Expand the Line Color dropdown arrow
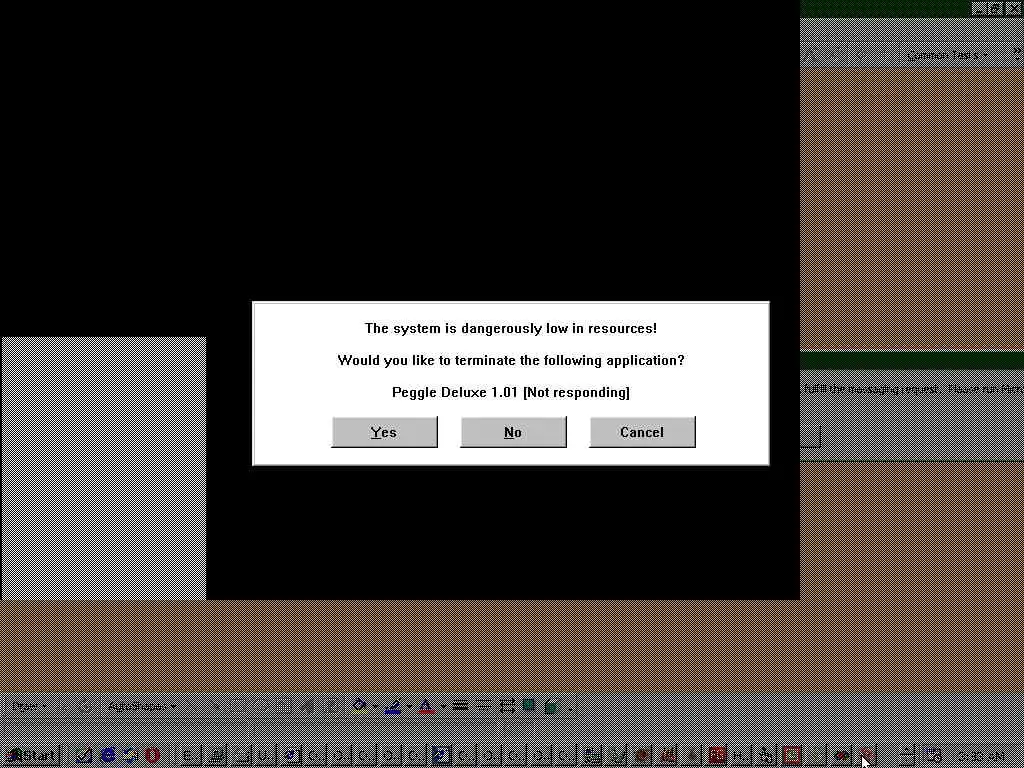The width and height of the screenshot is (1024, 768). pos(409,707)
